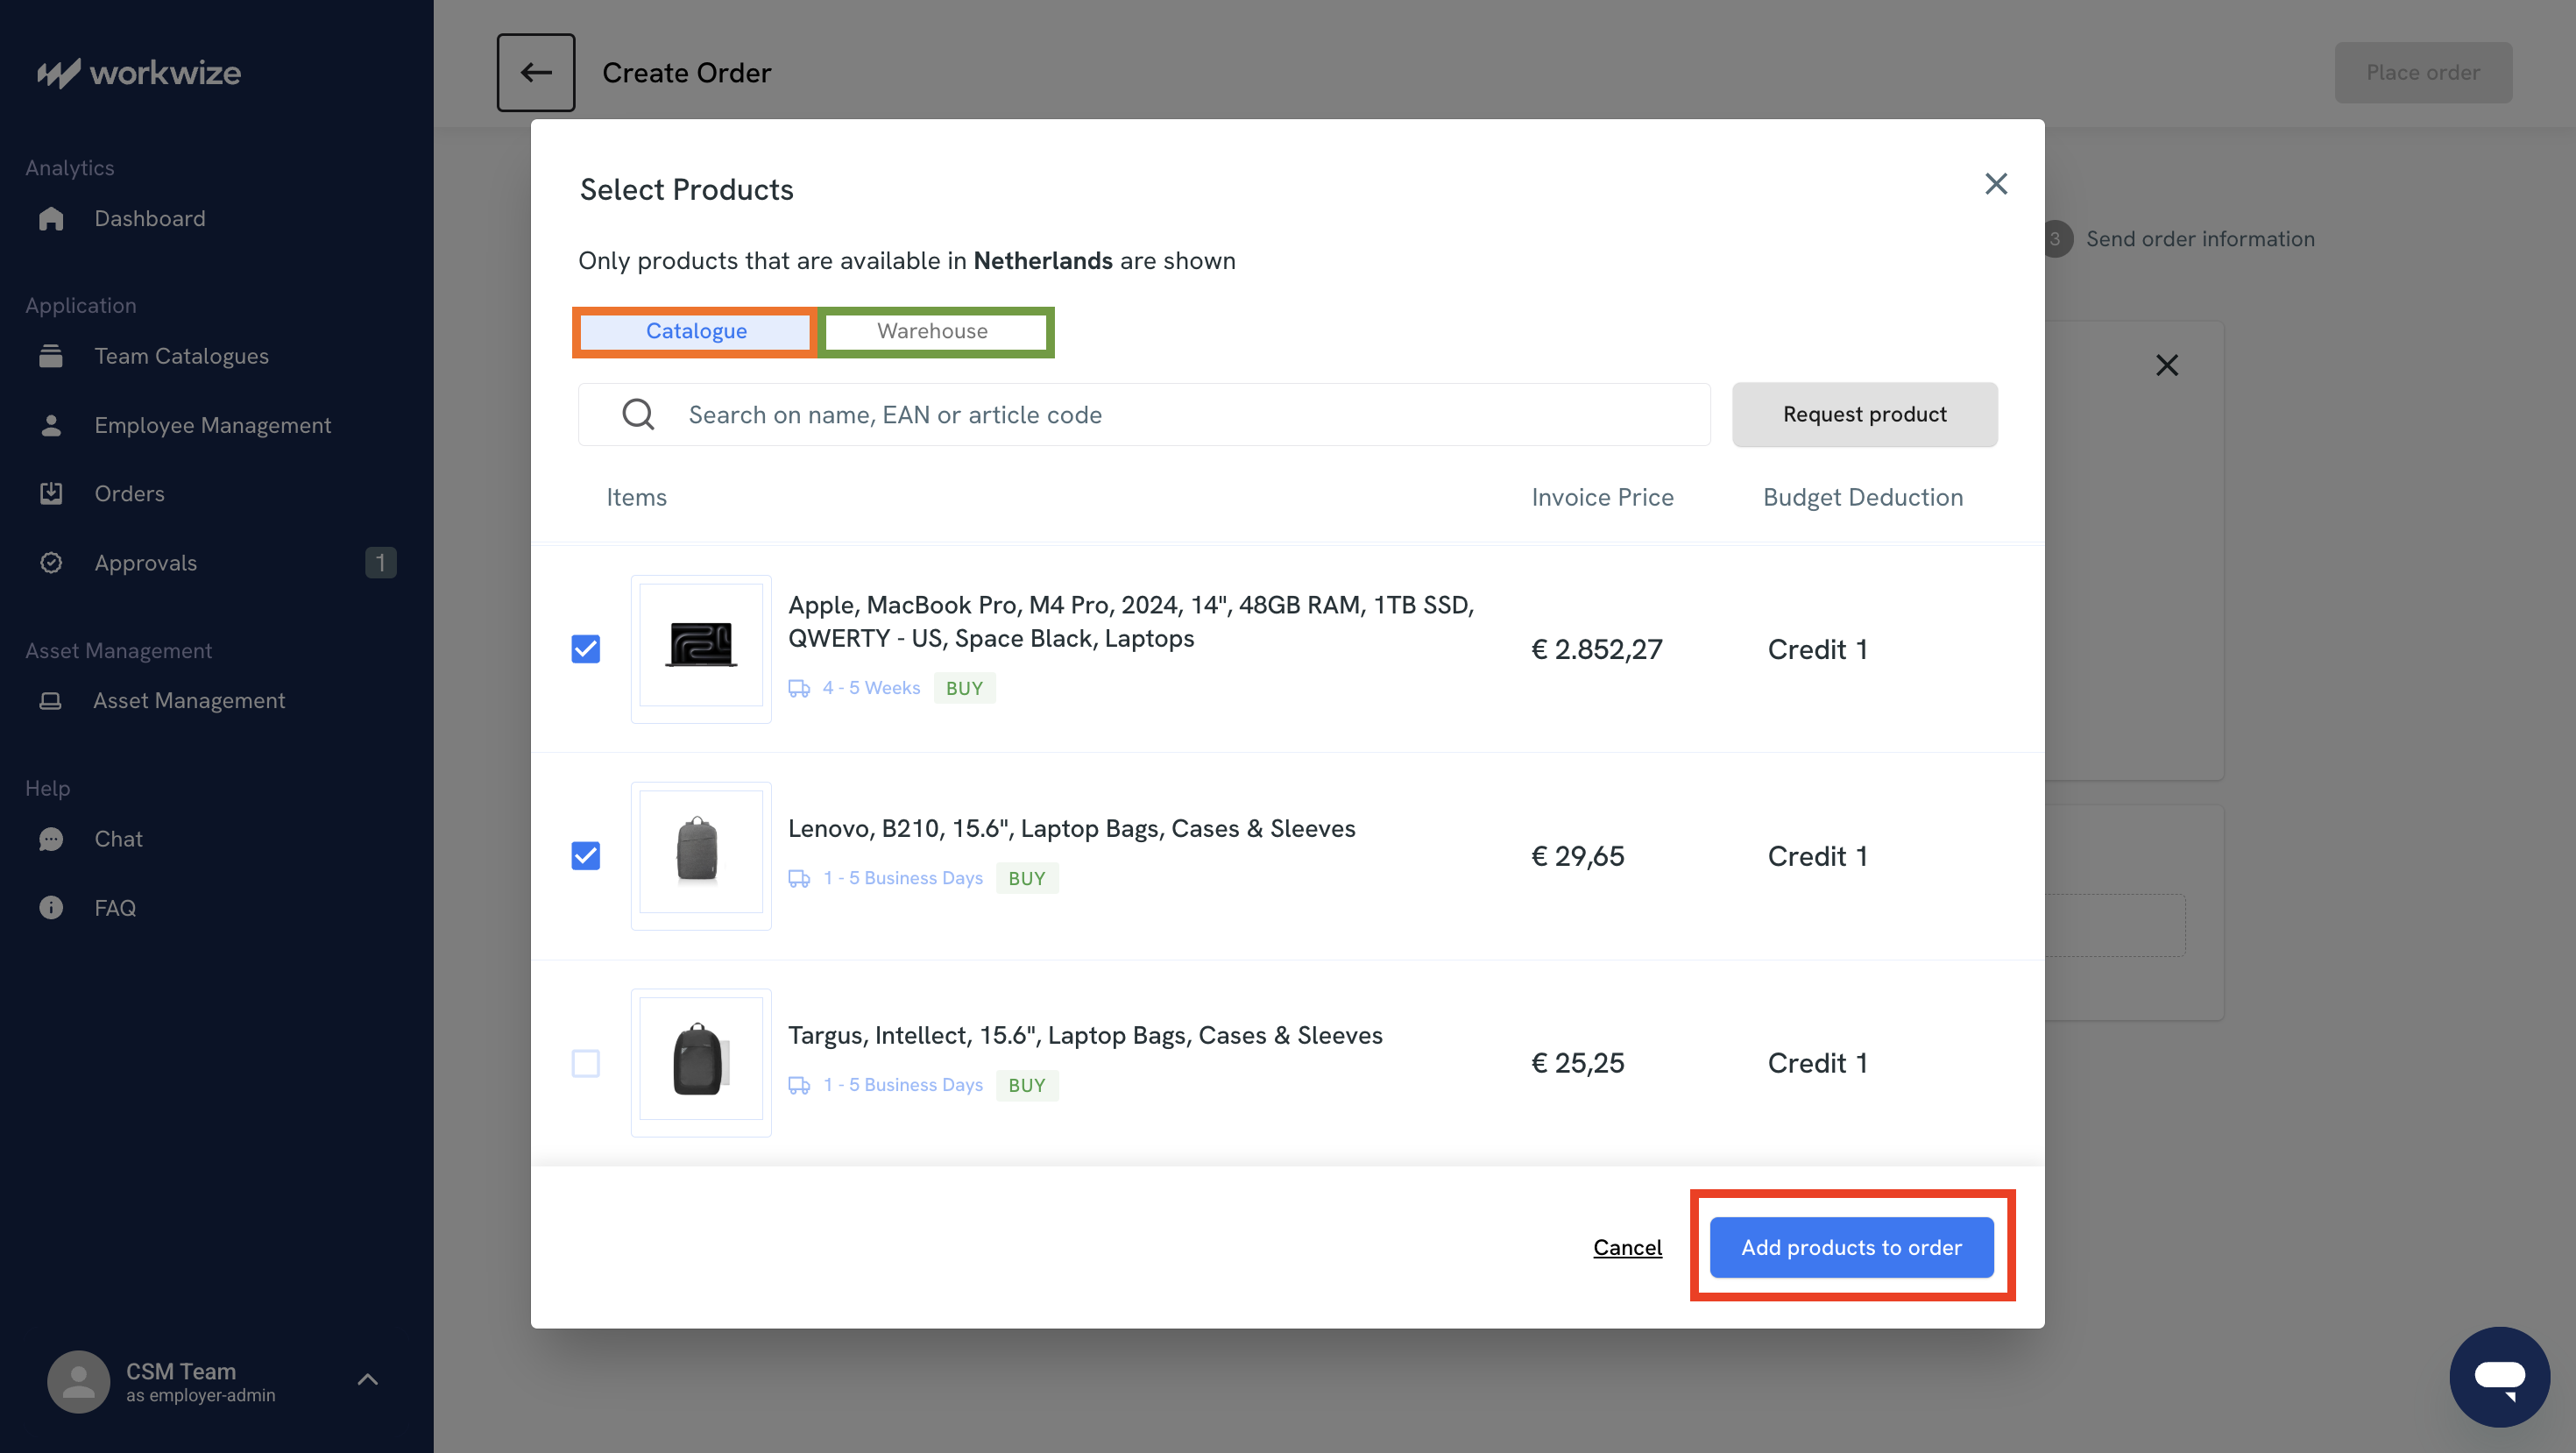This screenshot has width=2576, height=1453.
Task: Click the Team Catalogues stack icon
Action: [x=51, y=356]
